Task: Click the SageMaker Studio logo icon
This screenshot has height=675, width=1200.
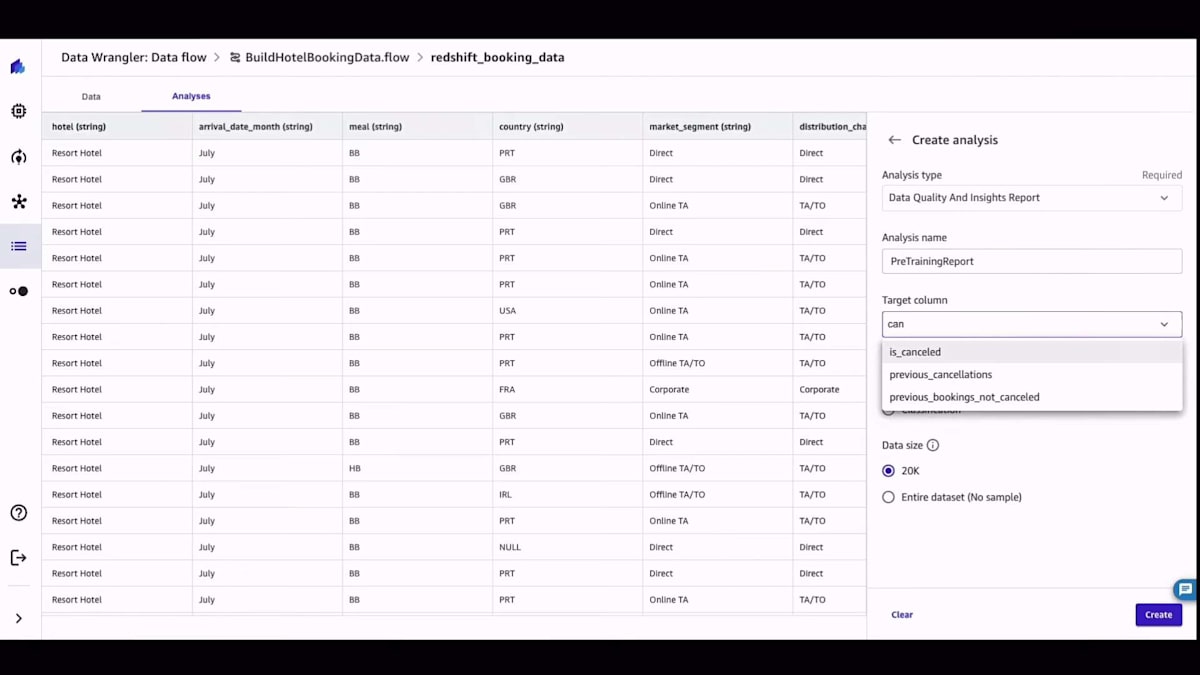Action: coord(18,67)
